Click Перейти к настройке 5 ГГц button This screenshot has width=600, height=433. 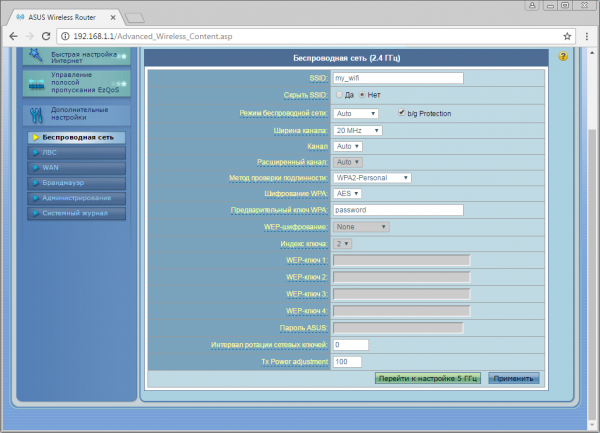[x=428, y=378]
